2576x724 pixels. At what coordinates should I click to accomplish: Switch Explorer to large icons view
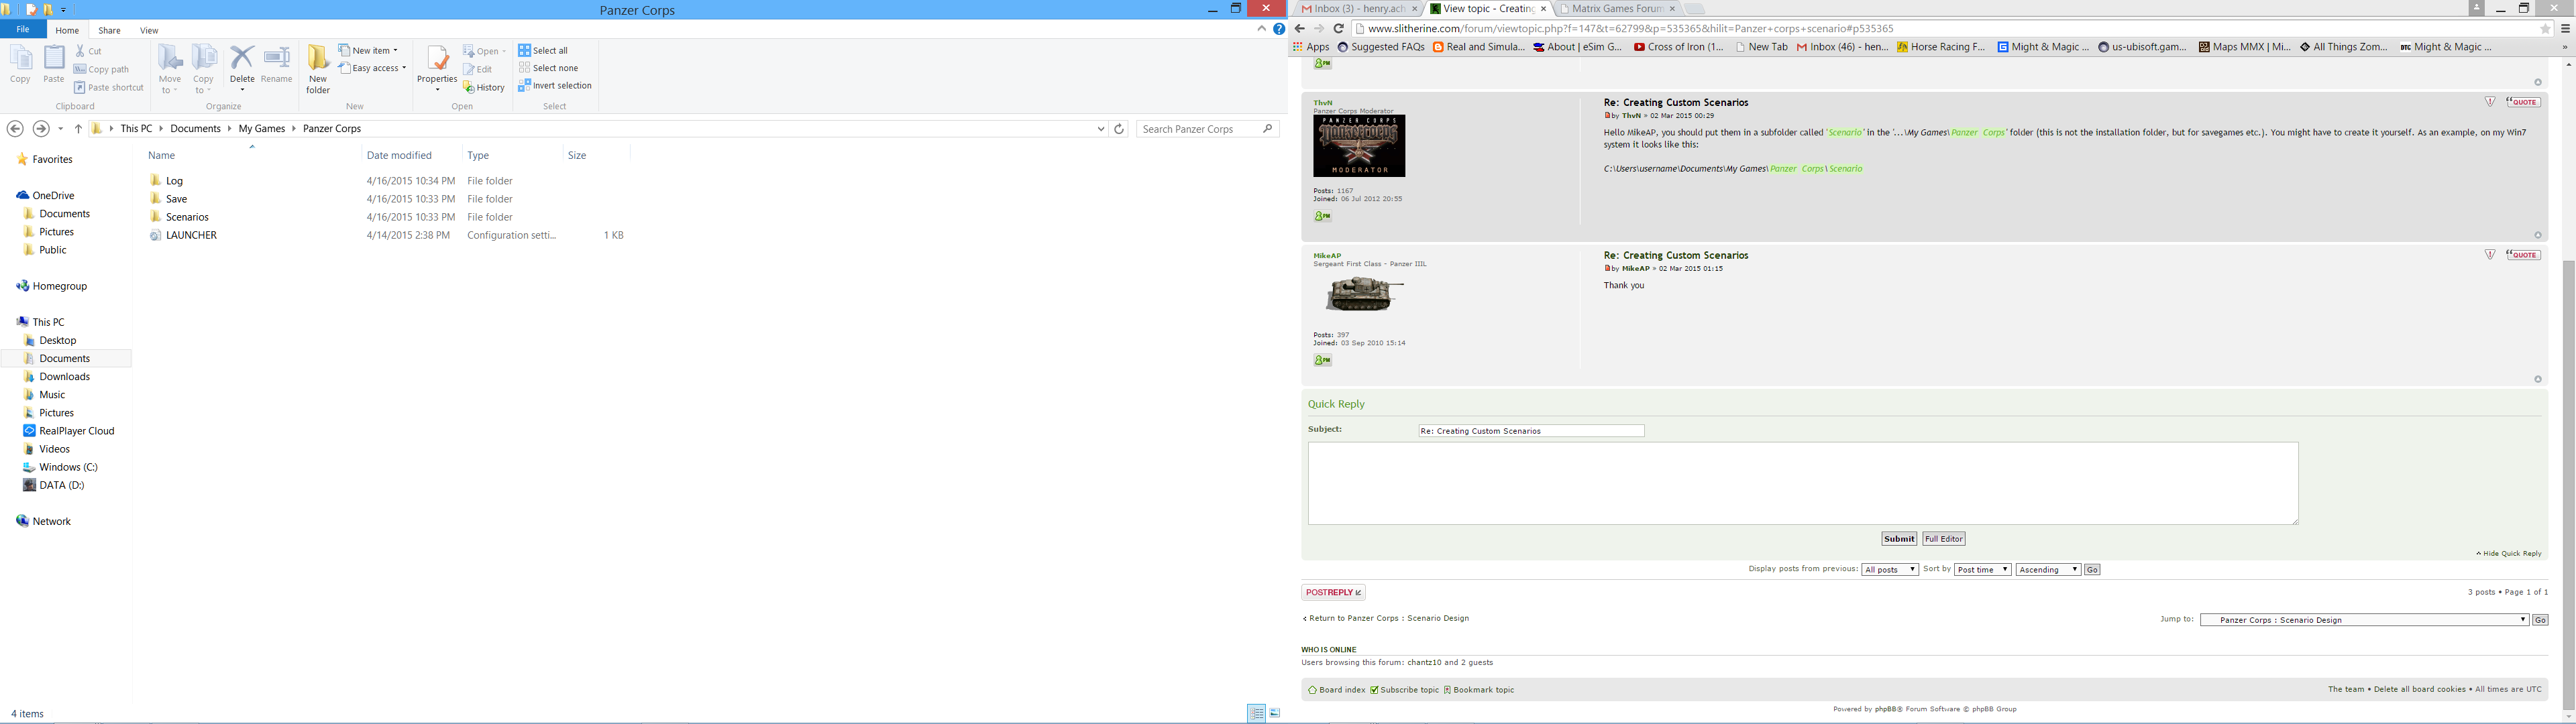pyautogui.click(x=1275, y=713)
